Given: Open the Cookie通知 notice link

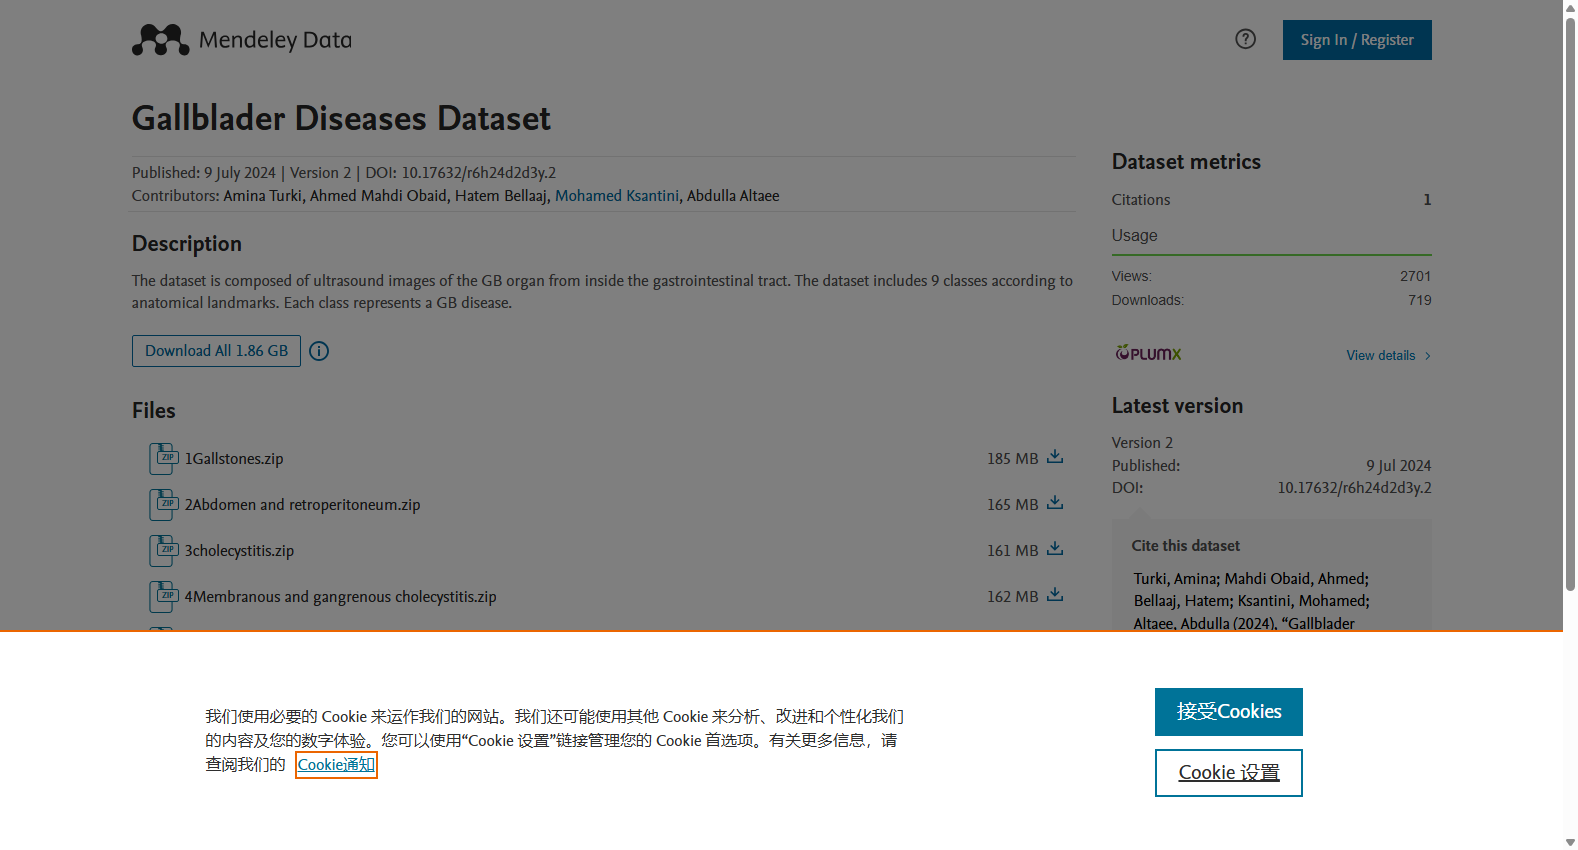Looking at the screenshot, I should [x=336, y=765].
